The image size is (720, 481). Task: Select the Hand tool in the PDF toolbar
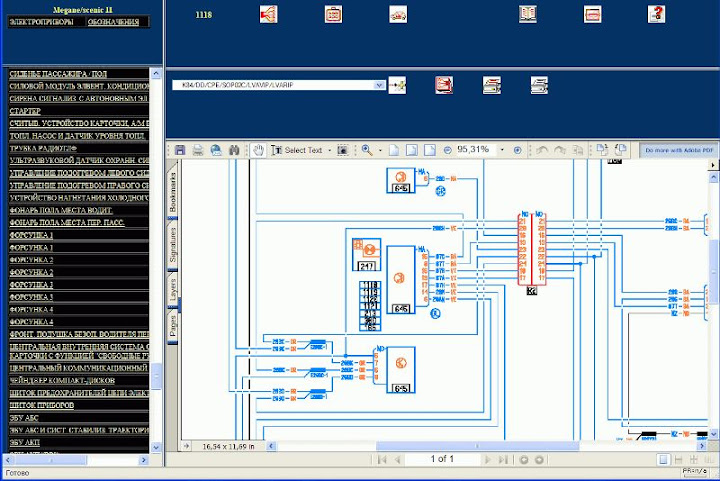pyautogui.click(x=259, y=150)
